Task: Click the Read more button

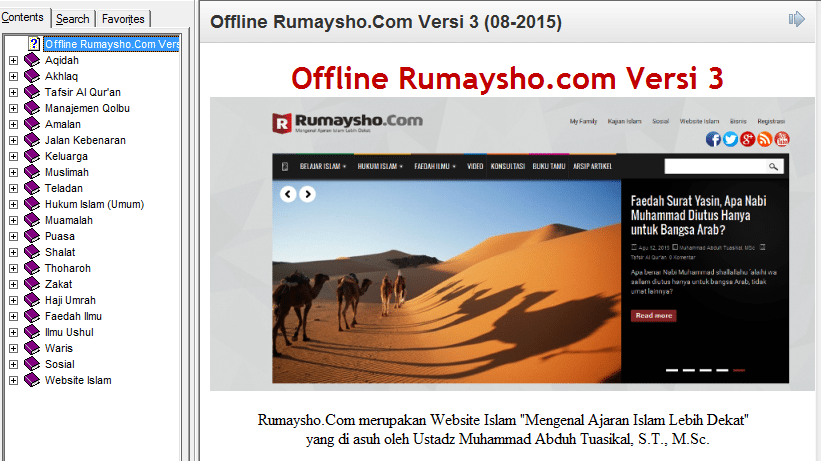Action: tap(653, 315)
